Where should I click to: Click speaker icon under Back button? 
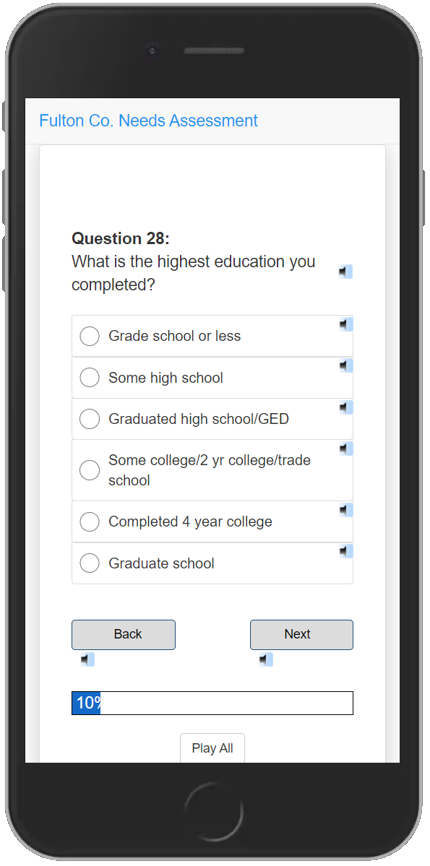tap(87, 659)
